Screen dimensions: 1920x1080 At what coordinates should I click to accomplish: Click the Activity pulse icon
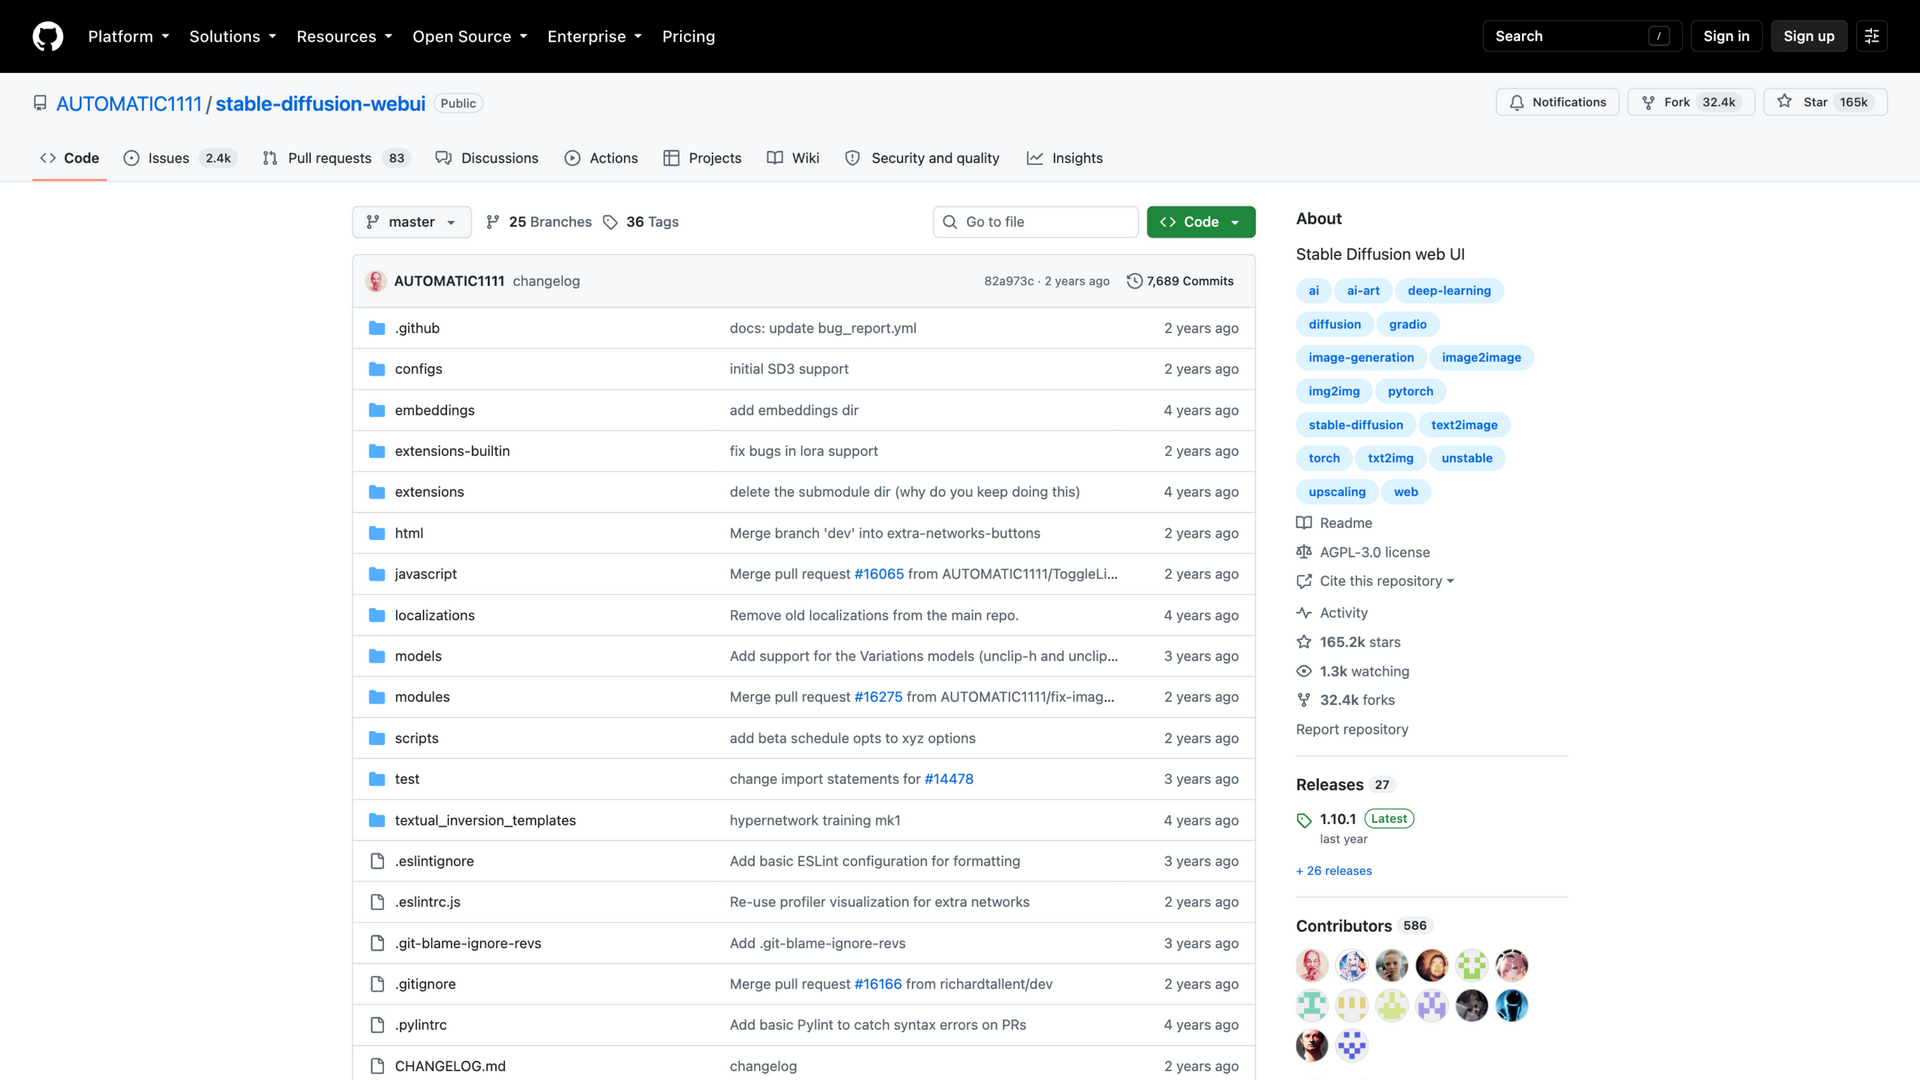pyautogui.click(x=1304, y=613)
